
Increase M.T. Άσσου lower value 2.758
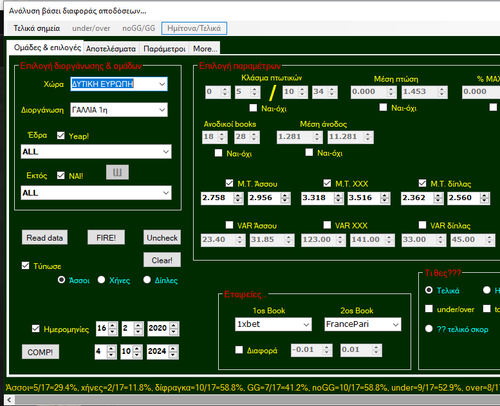tap(238, 195)
